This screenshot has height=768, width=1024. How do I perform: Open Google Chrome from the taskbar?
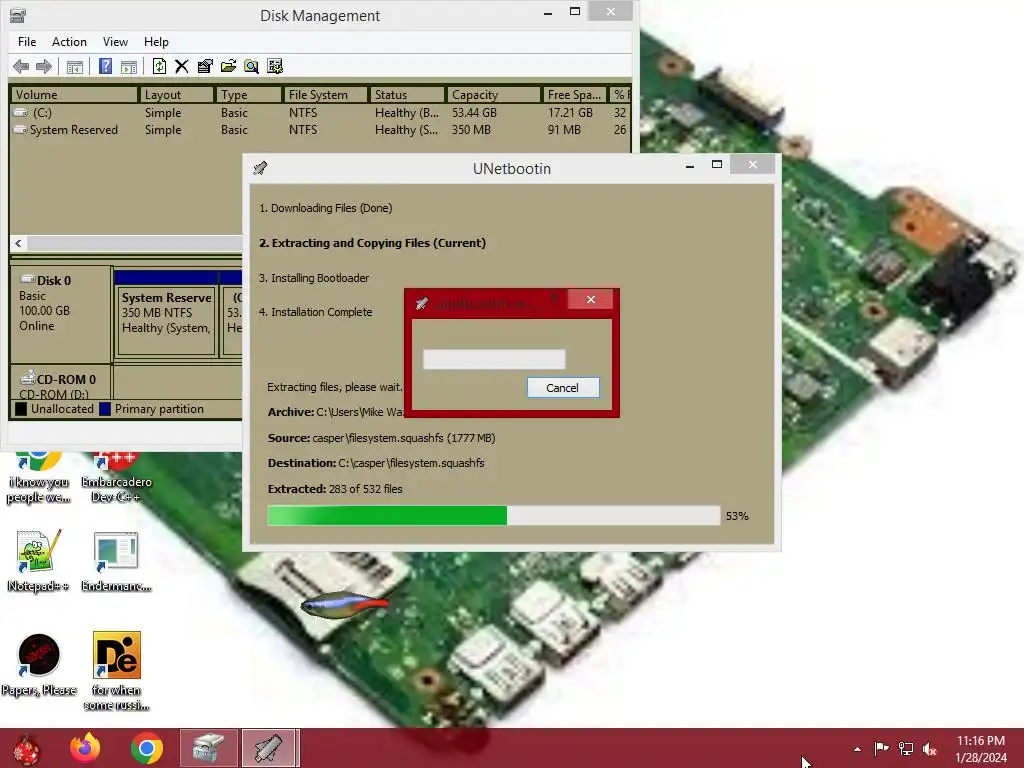point(146,748)
